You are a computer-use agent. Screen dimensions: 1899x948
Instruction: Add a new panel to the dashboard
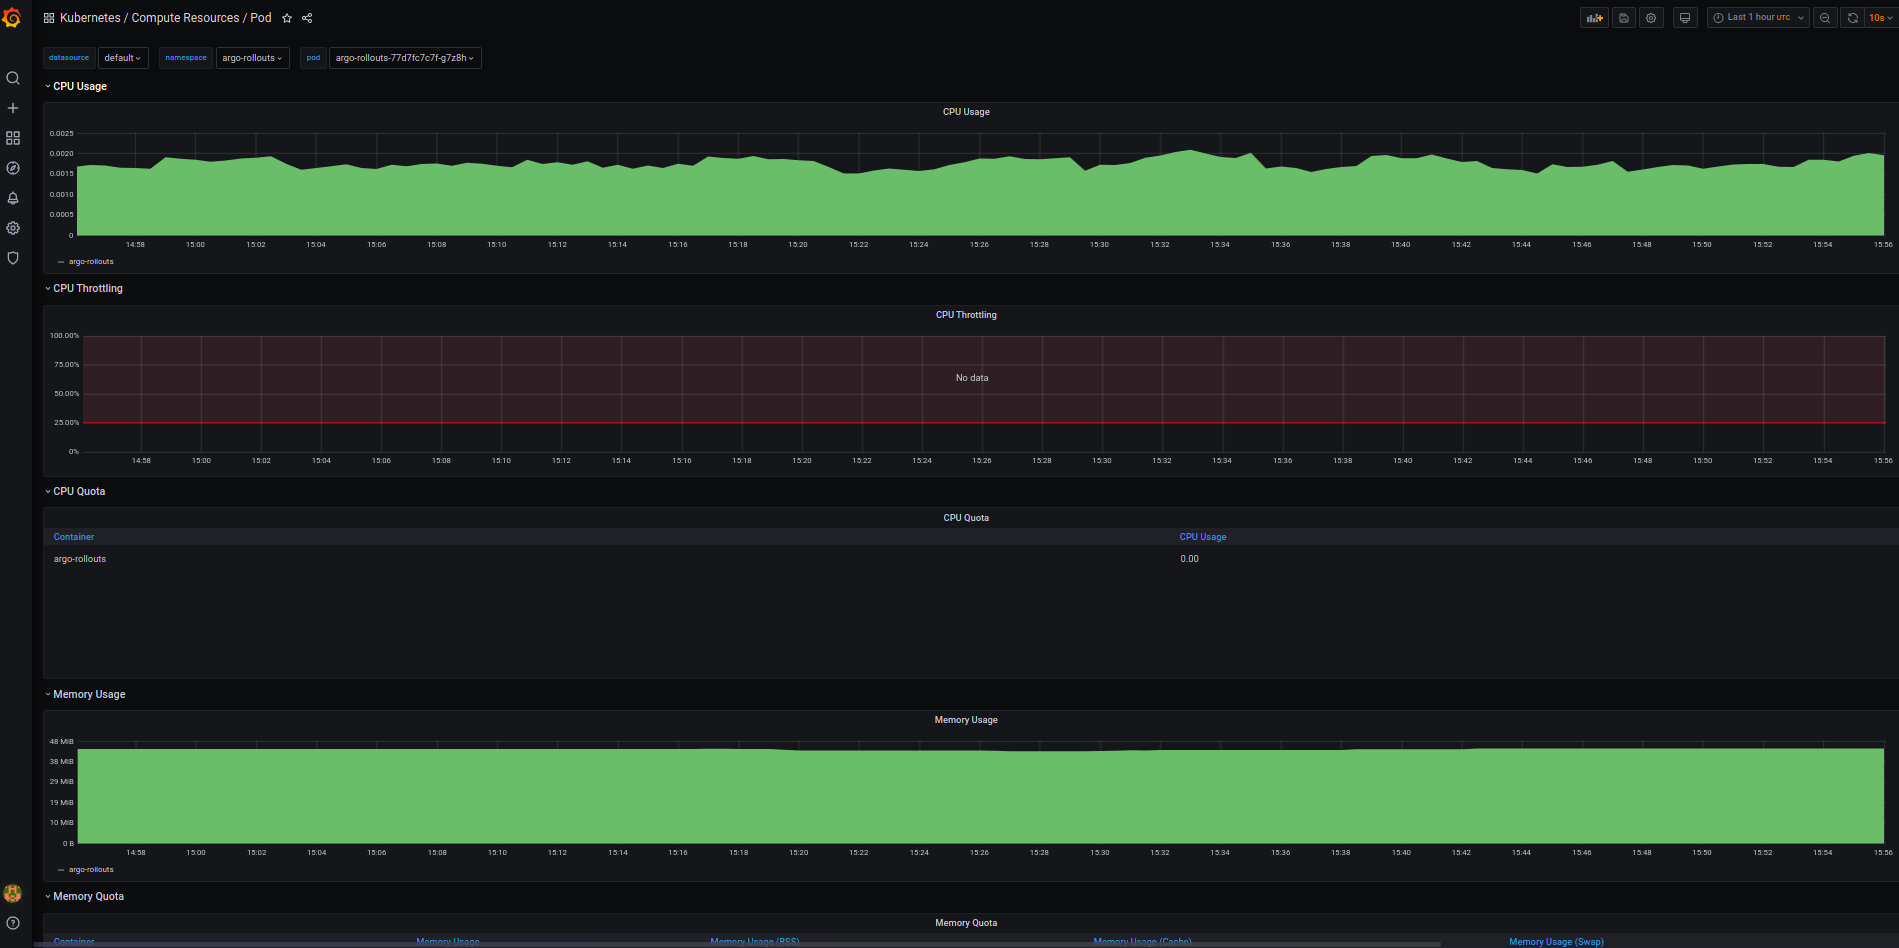(x=1594, y=18)
